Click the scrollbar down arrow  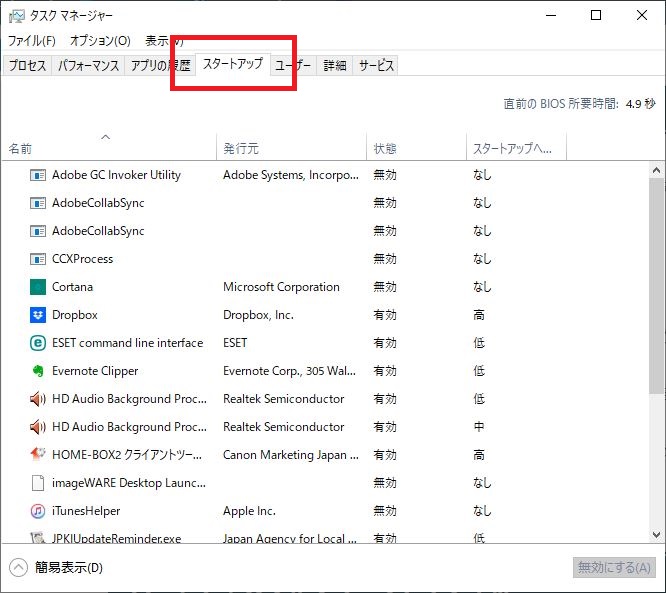pyautogui.click(x=657, y=535)
